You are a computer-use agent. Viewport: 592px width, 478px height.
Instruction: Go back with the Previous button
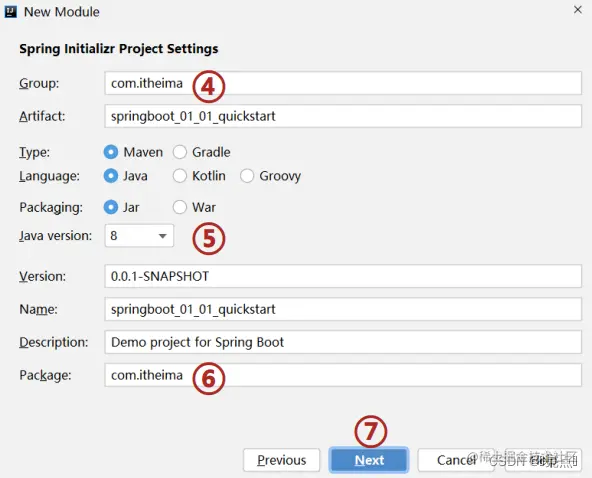click(282, 460)
